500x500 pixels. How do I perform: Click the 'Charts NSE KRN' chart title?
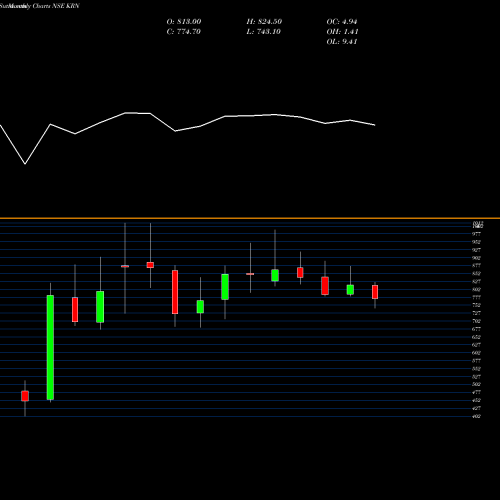click(x=56, y=6)
